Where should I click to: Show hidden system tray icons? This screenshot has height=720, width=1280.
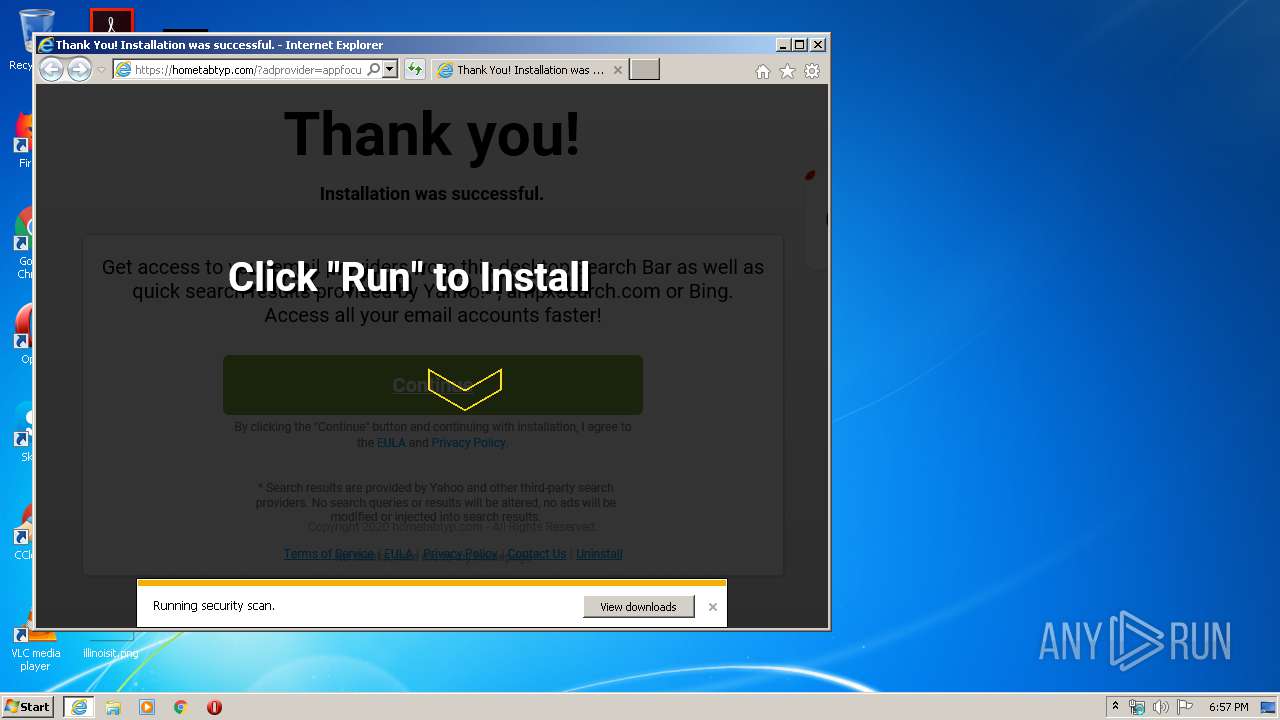click(1115, 707)
